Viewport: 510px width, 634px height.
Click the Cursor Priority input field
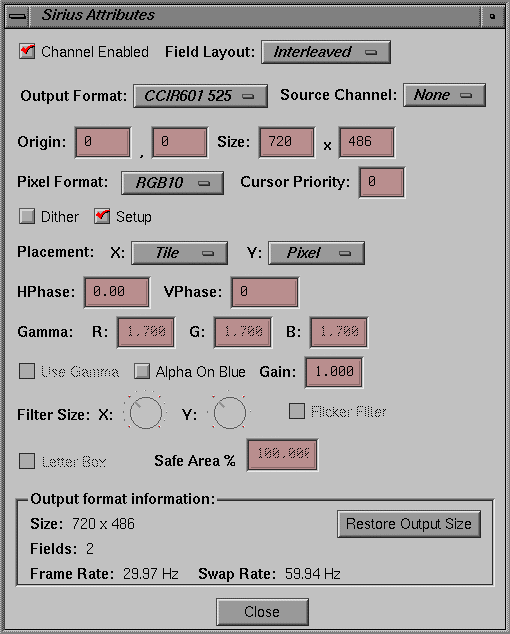(x=382, y=182)
